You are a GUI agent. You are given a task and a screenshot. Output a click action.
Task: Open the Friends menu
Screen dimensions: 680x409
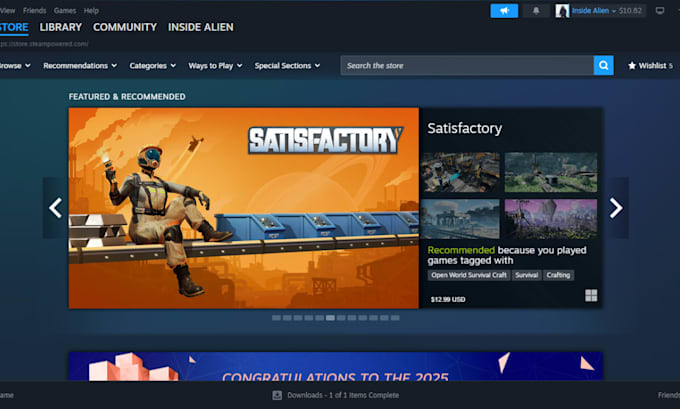tap(34, 10)
